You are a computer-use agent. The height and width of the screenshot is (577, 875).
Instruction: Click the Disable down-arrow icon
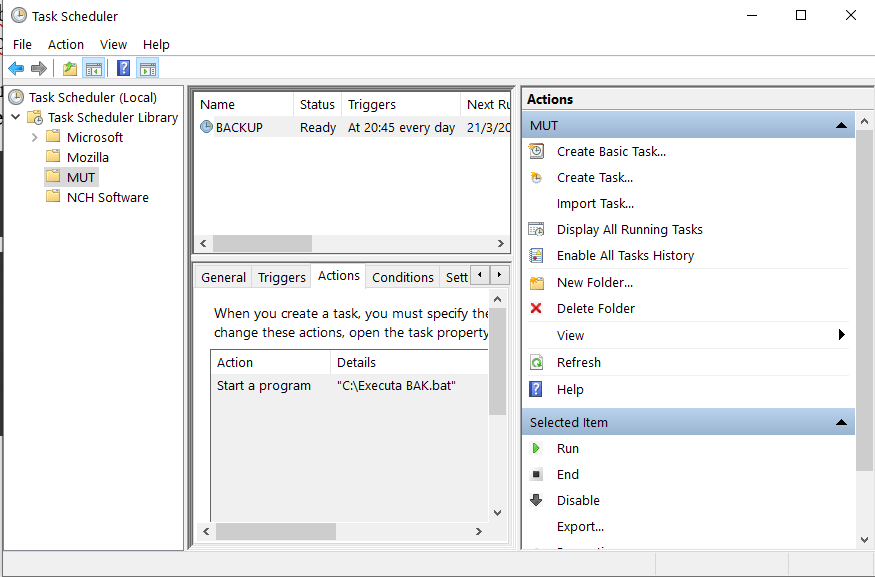point(537,500)
